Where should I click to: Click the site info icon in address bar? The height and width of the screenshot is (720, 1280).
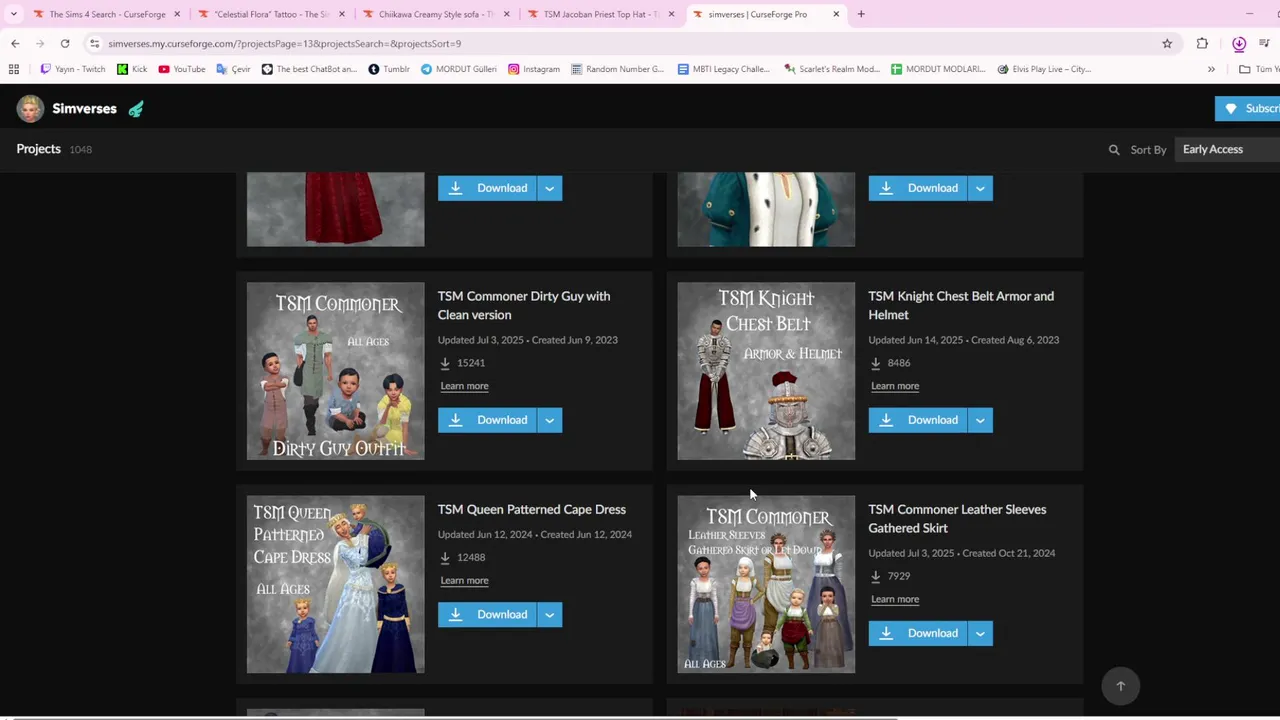(94, 43)
